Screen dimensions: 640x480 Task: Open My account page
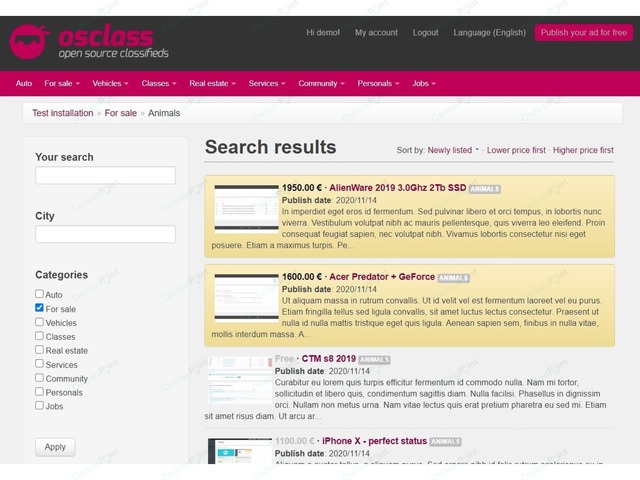click(x=376, y=33)
